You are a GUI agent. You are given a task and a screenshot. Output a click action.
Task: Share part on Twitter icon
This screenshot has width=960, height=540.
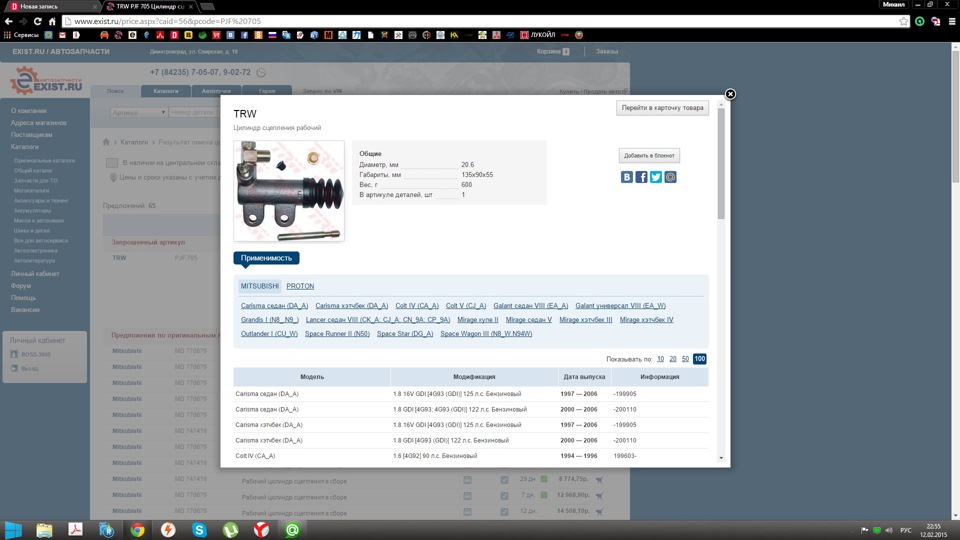(656, 177)
